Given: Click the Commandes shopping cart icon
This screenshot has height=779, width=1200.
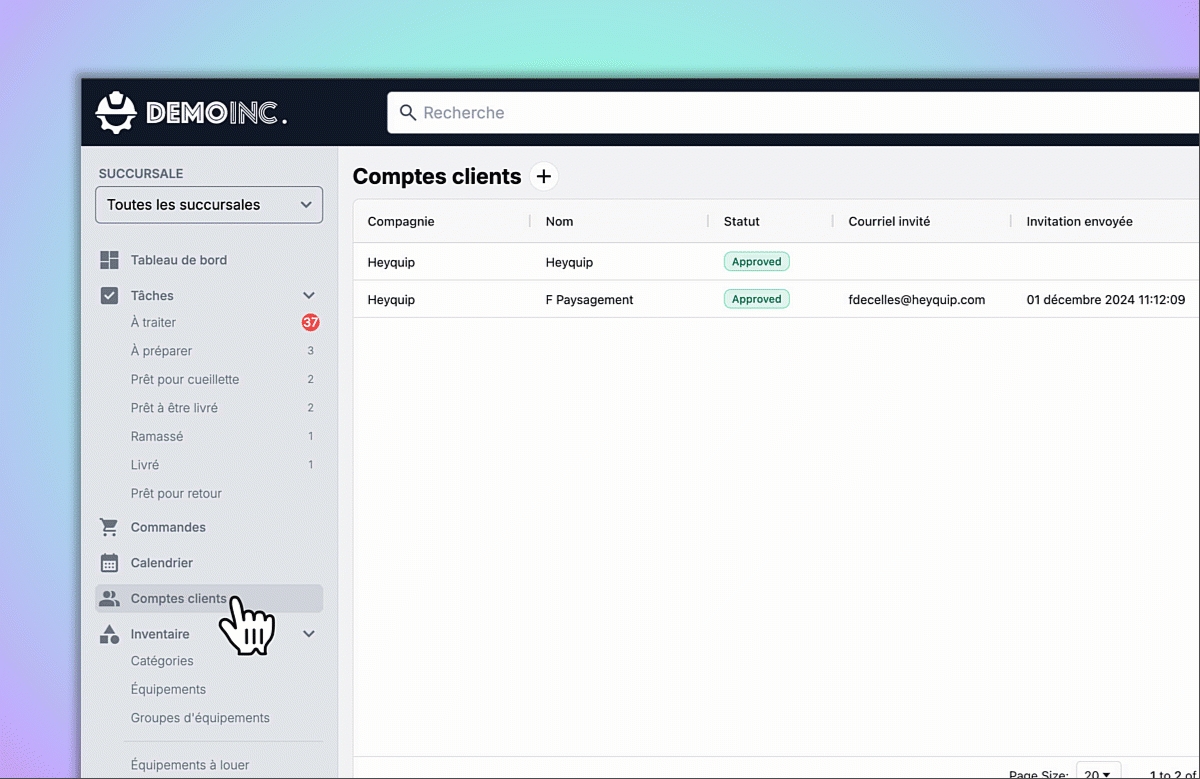Looking at the screenshot, I should point(110,527).
